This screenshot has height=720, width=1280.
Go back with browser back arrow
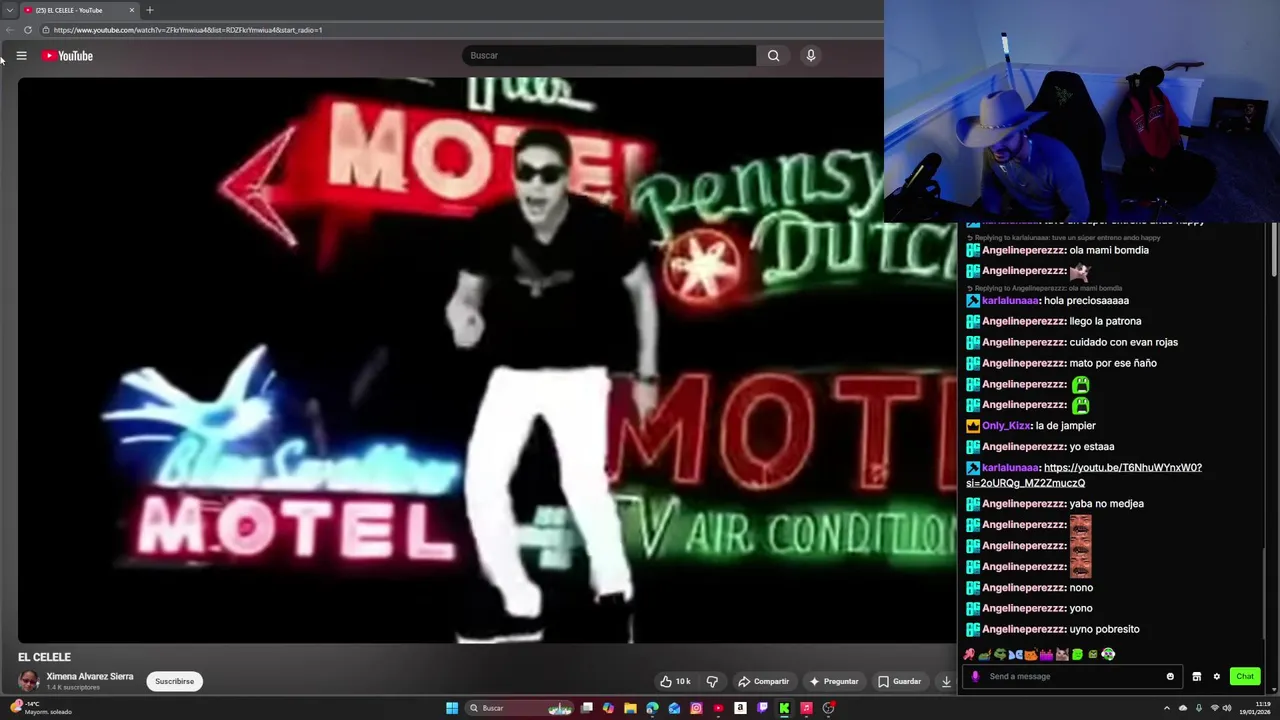point(9,30)
